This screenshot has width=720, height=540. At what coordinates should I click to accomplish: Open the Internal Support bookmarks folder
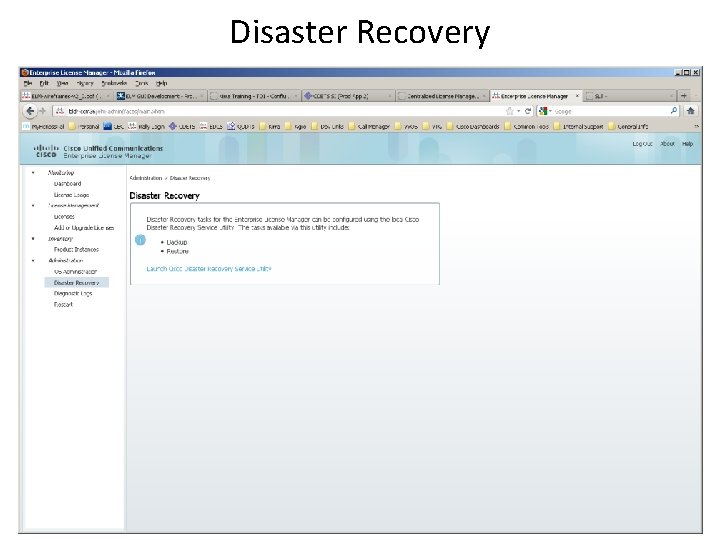point(578,126)
